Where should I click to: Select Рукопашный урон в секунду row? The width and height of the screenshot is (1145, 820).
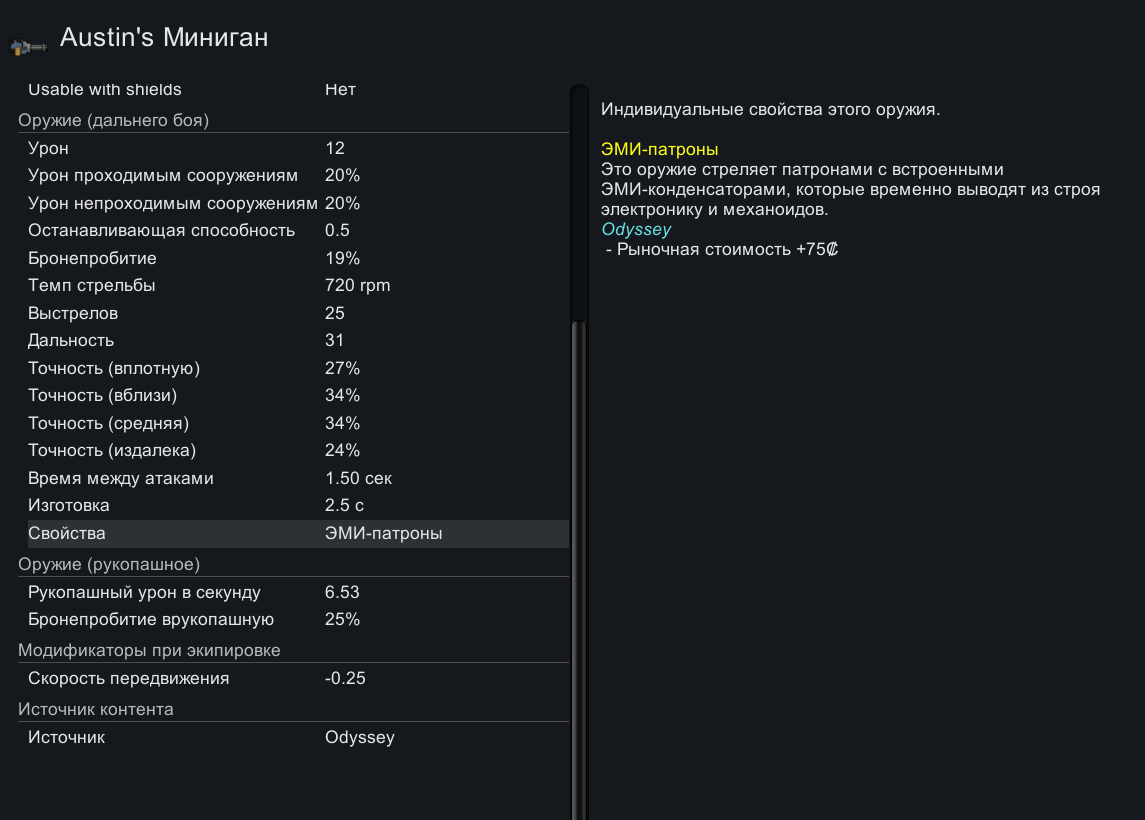point(290,592)
